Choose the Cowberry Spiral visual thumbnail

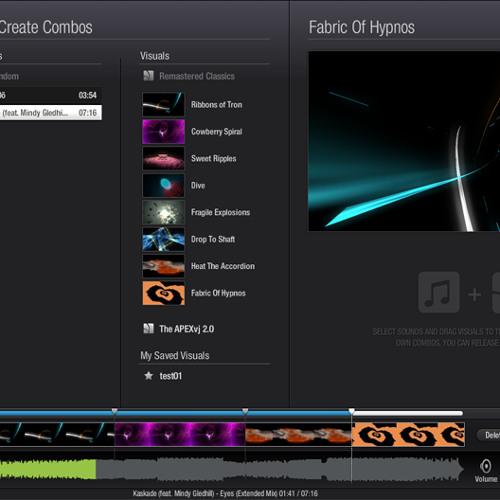(163, 132)
